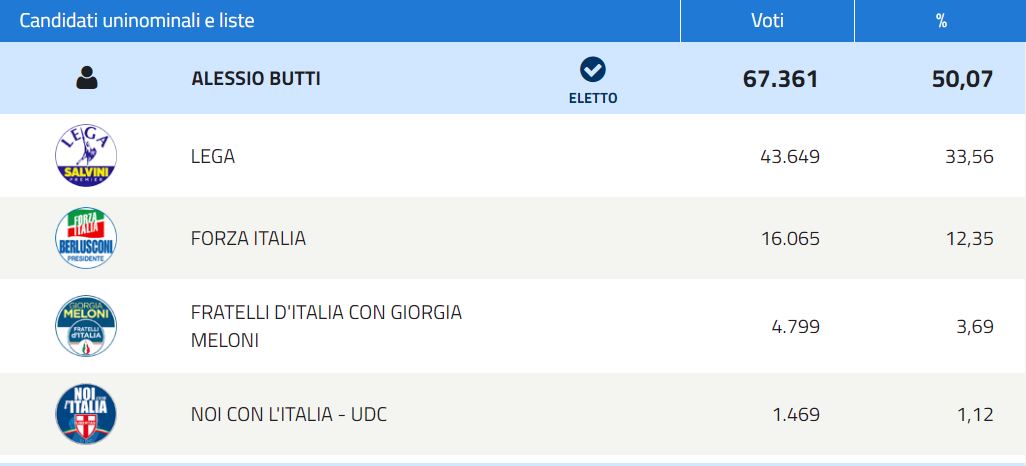Viewport: 1026px width, 466px height.
Task: Select the Alessio Butti candidate name
Action: click(x=256, y=78)
